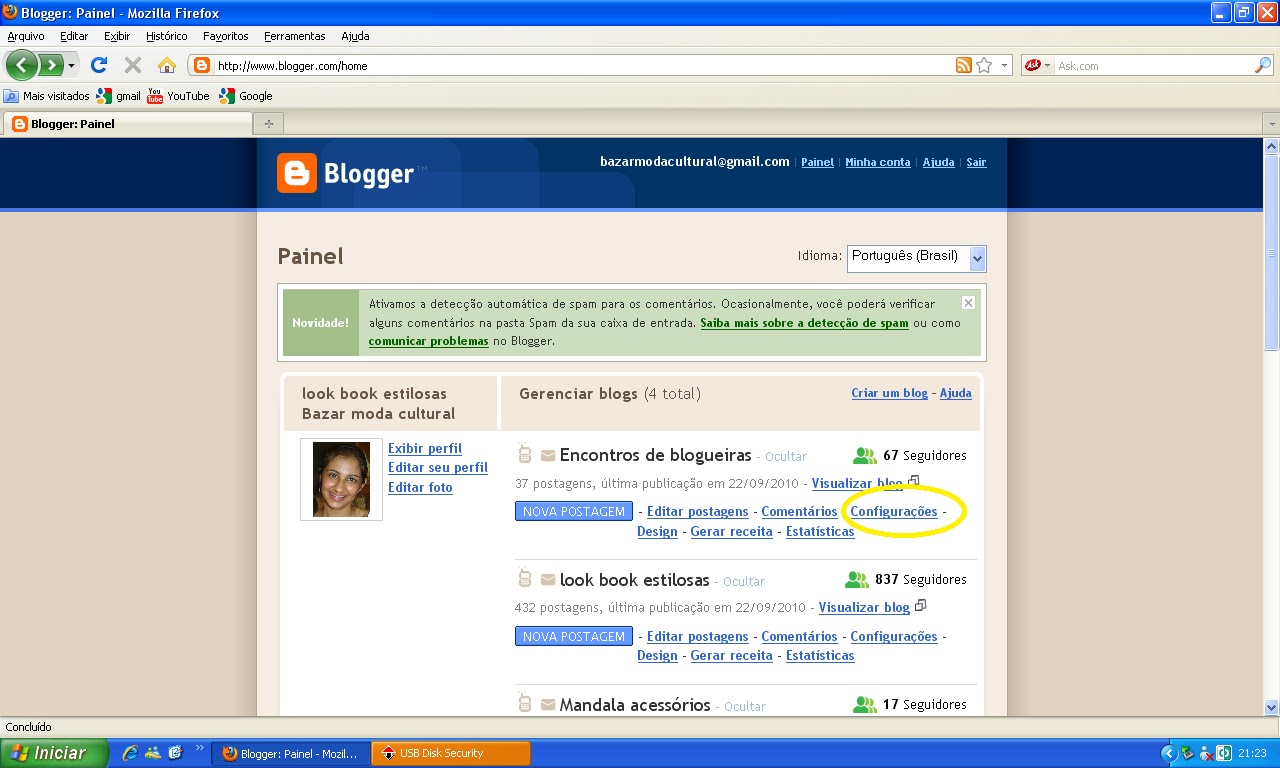Image resolution: width=1280 pixels, height=768 pixels.
Task: Open Design for look book estilosas
Action: [657, 656]
